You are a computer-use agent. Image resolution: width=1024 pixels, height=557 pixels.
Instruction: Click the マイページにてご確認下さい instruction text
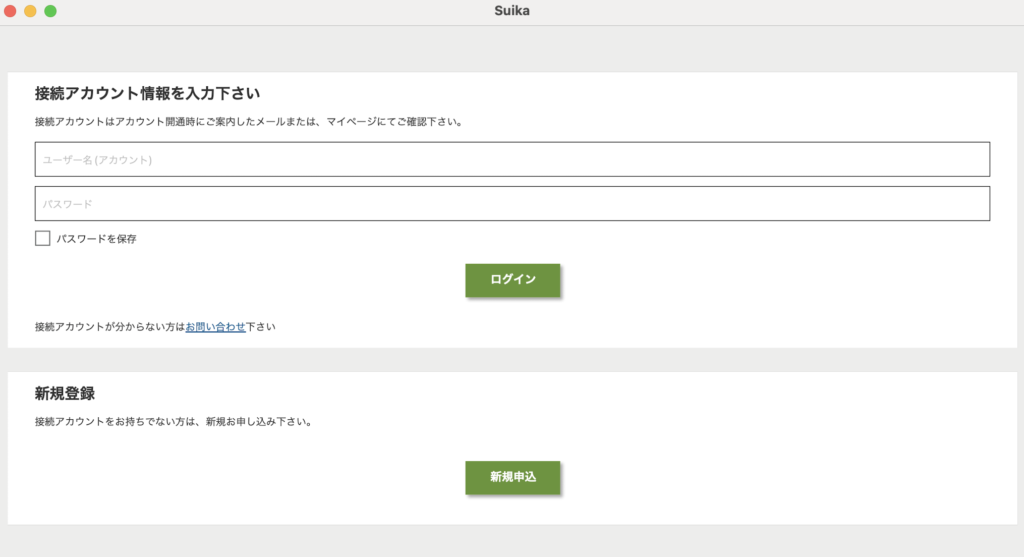(x=394, y=121)
